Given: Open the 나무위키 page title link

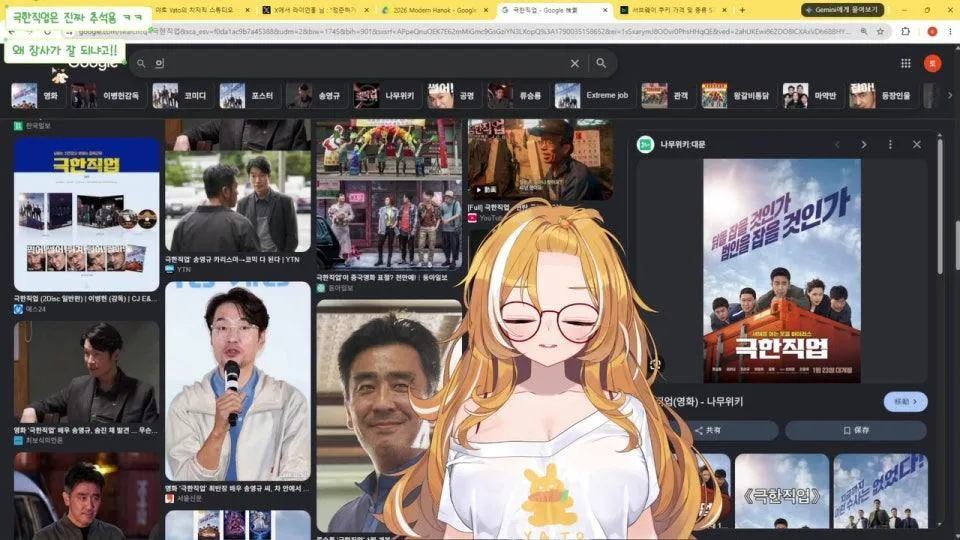Looking at the screenshot, I should [700, 402].
